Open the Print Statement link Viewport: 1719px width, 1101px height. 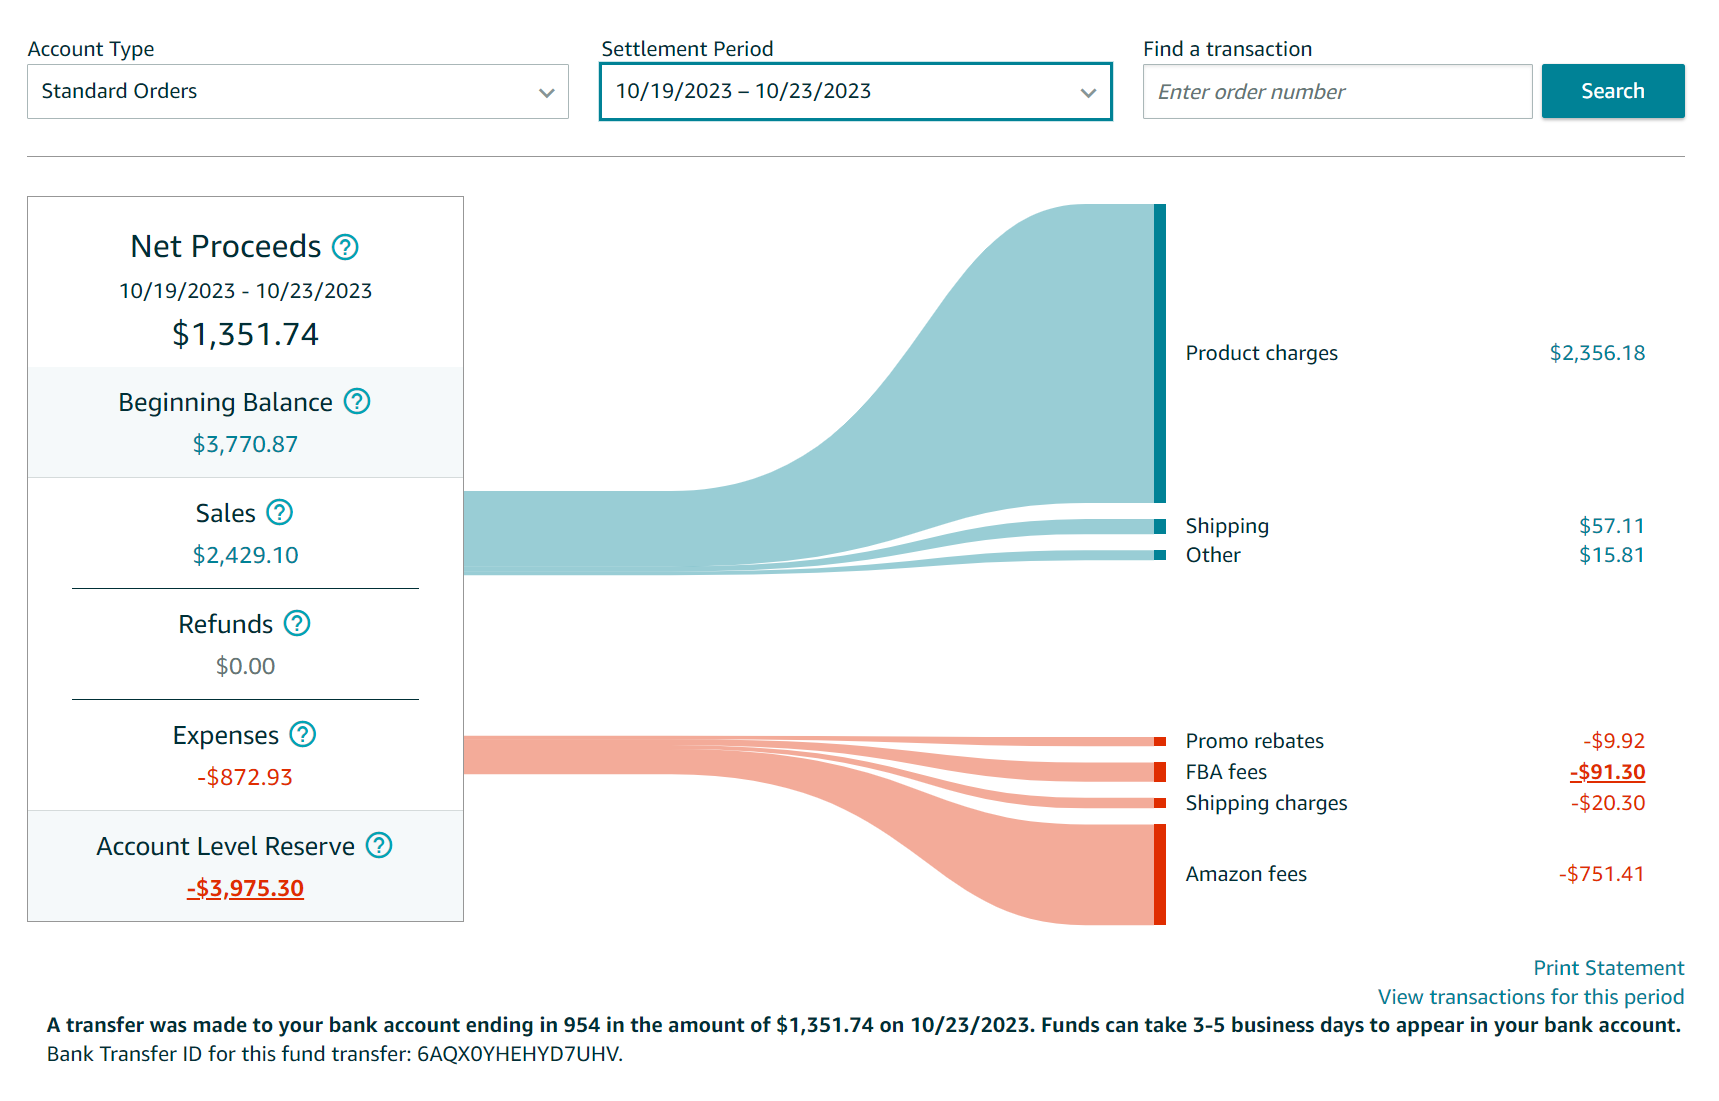pyautogui.click(x=1608, y=968)
